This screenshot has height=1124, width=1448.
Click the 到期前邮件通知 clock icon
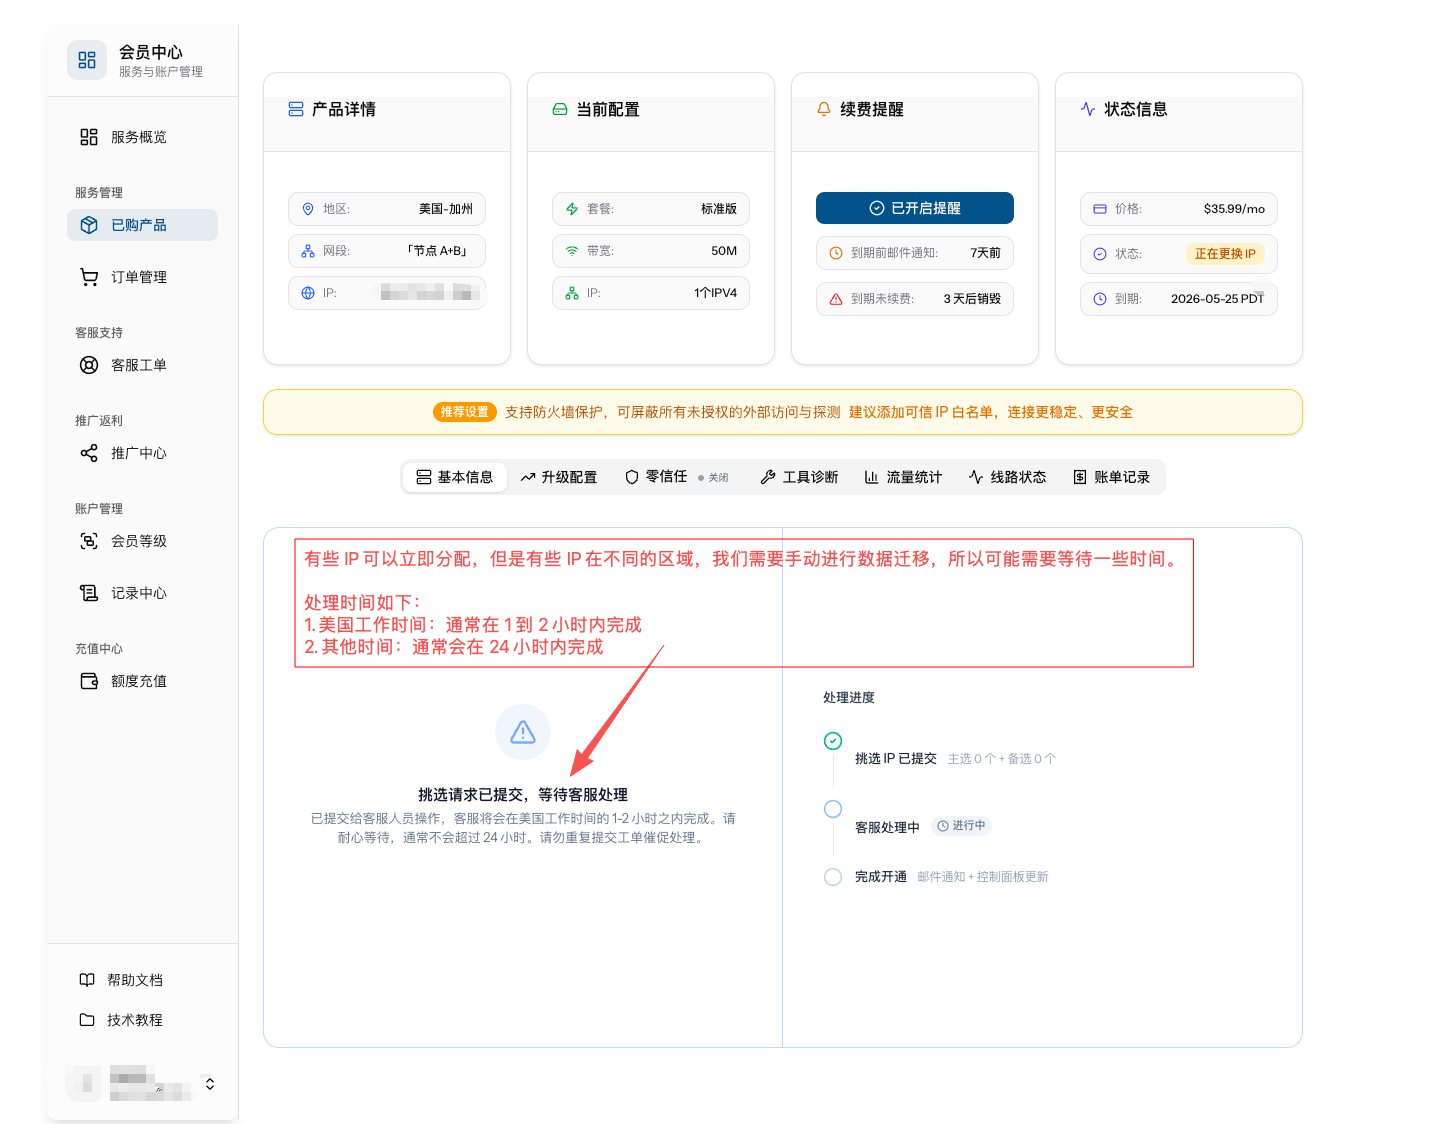tap(836, 253)
